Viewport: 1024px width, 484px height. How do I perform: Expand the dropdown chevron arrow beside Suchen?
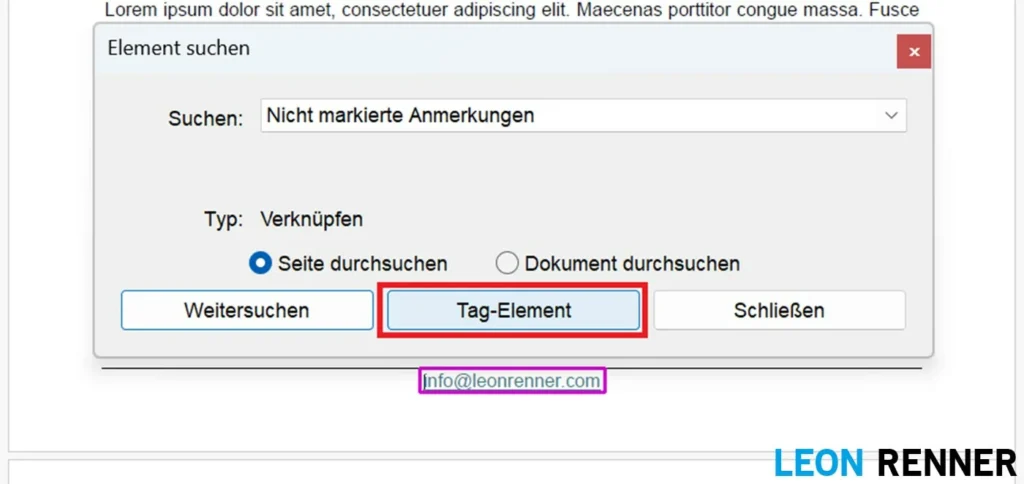(891, 116)
